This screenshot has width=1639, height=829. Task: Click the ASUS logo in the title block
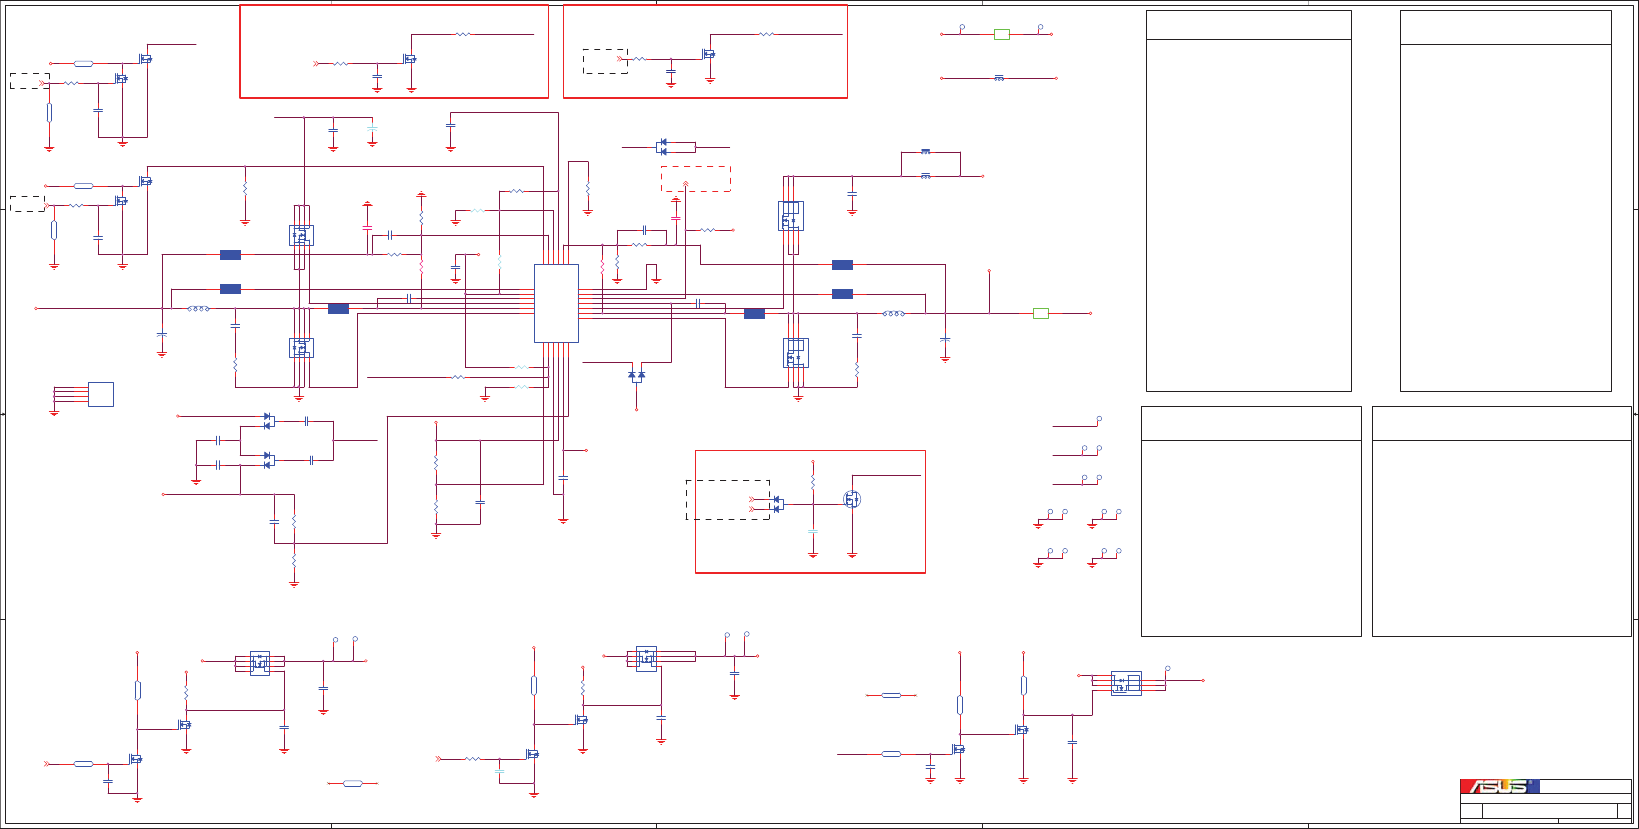point(1499,787)
